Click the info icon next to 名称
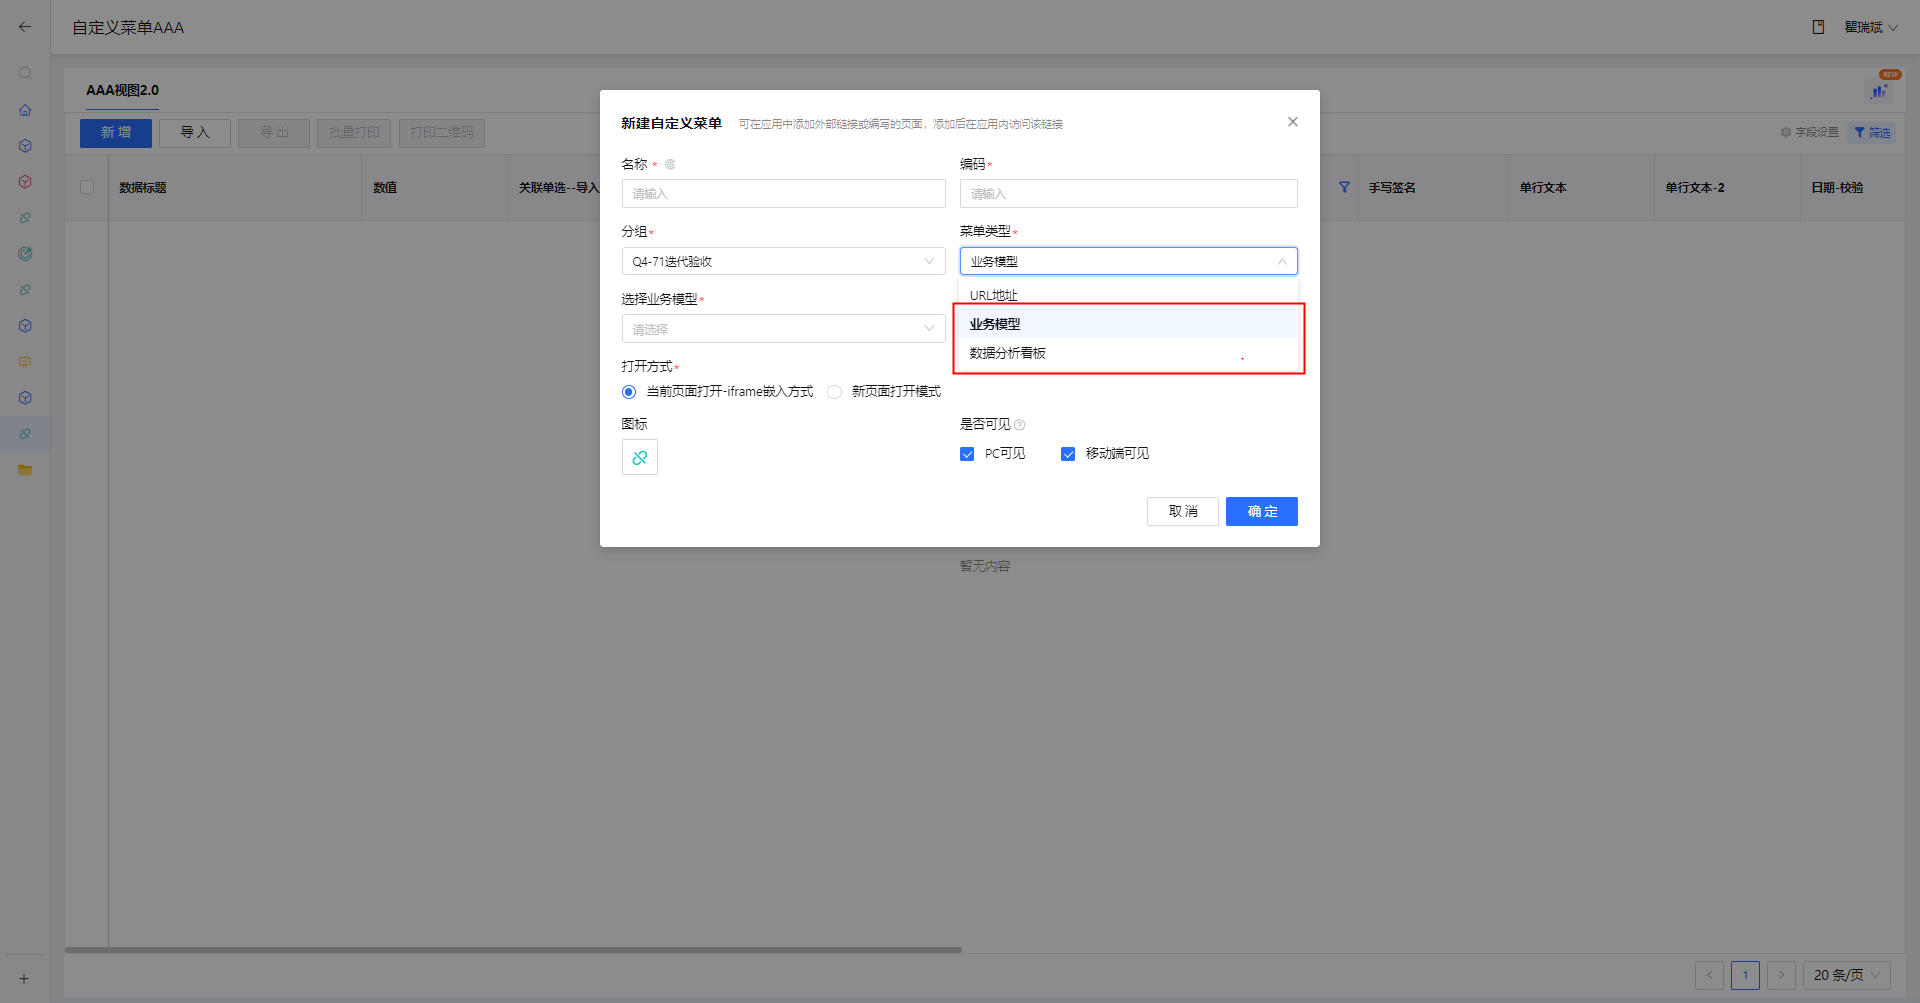This screenshot has width=1920, height=1003. pos(670,164)
